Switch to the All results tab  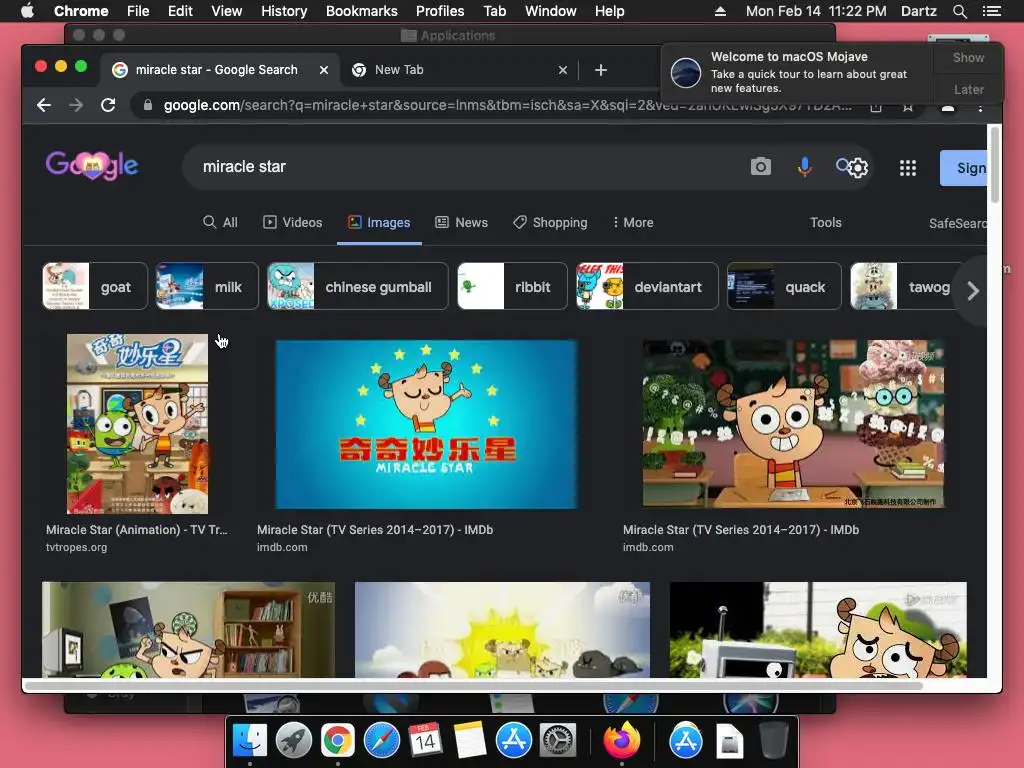(x=220, y=222)
